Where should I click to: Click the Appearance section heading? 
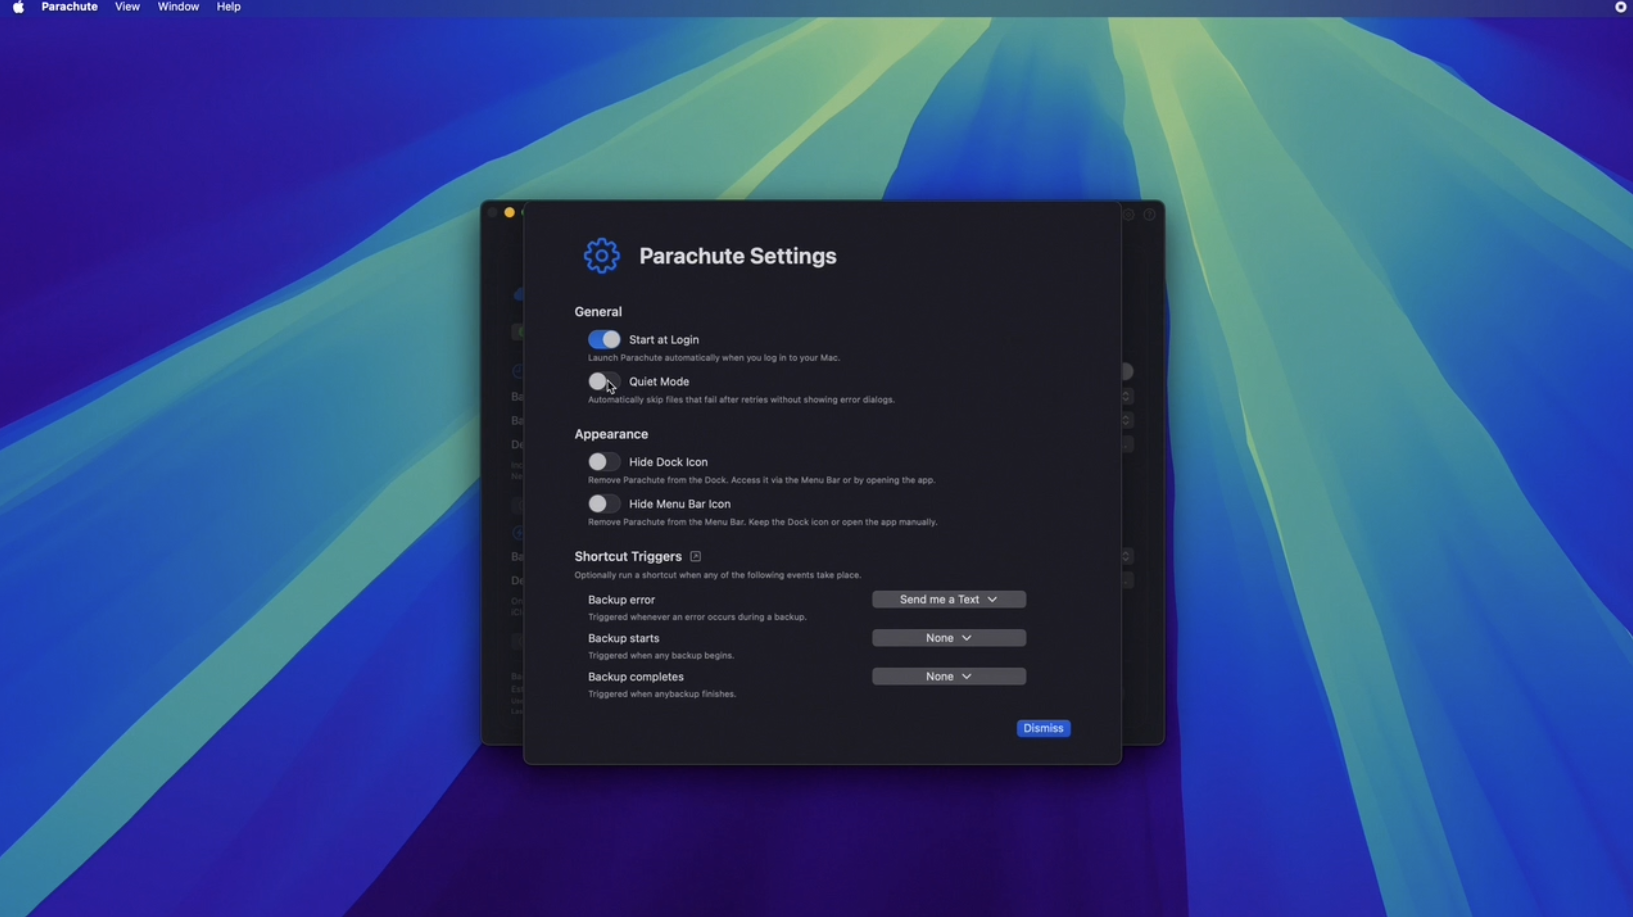611,434
